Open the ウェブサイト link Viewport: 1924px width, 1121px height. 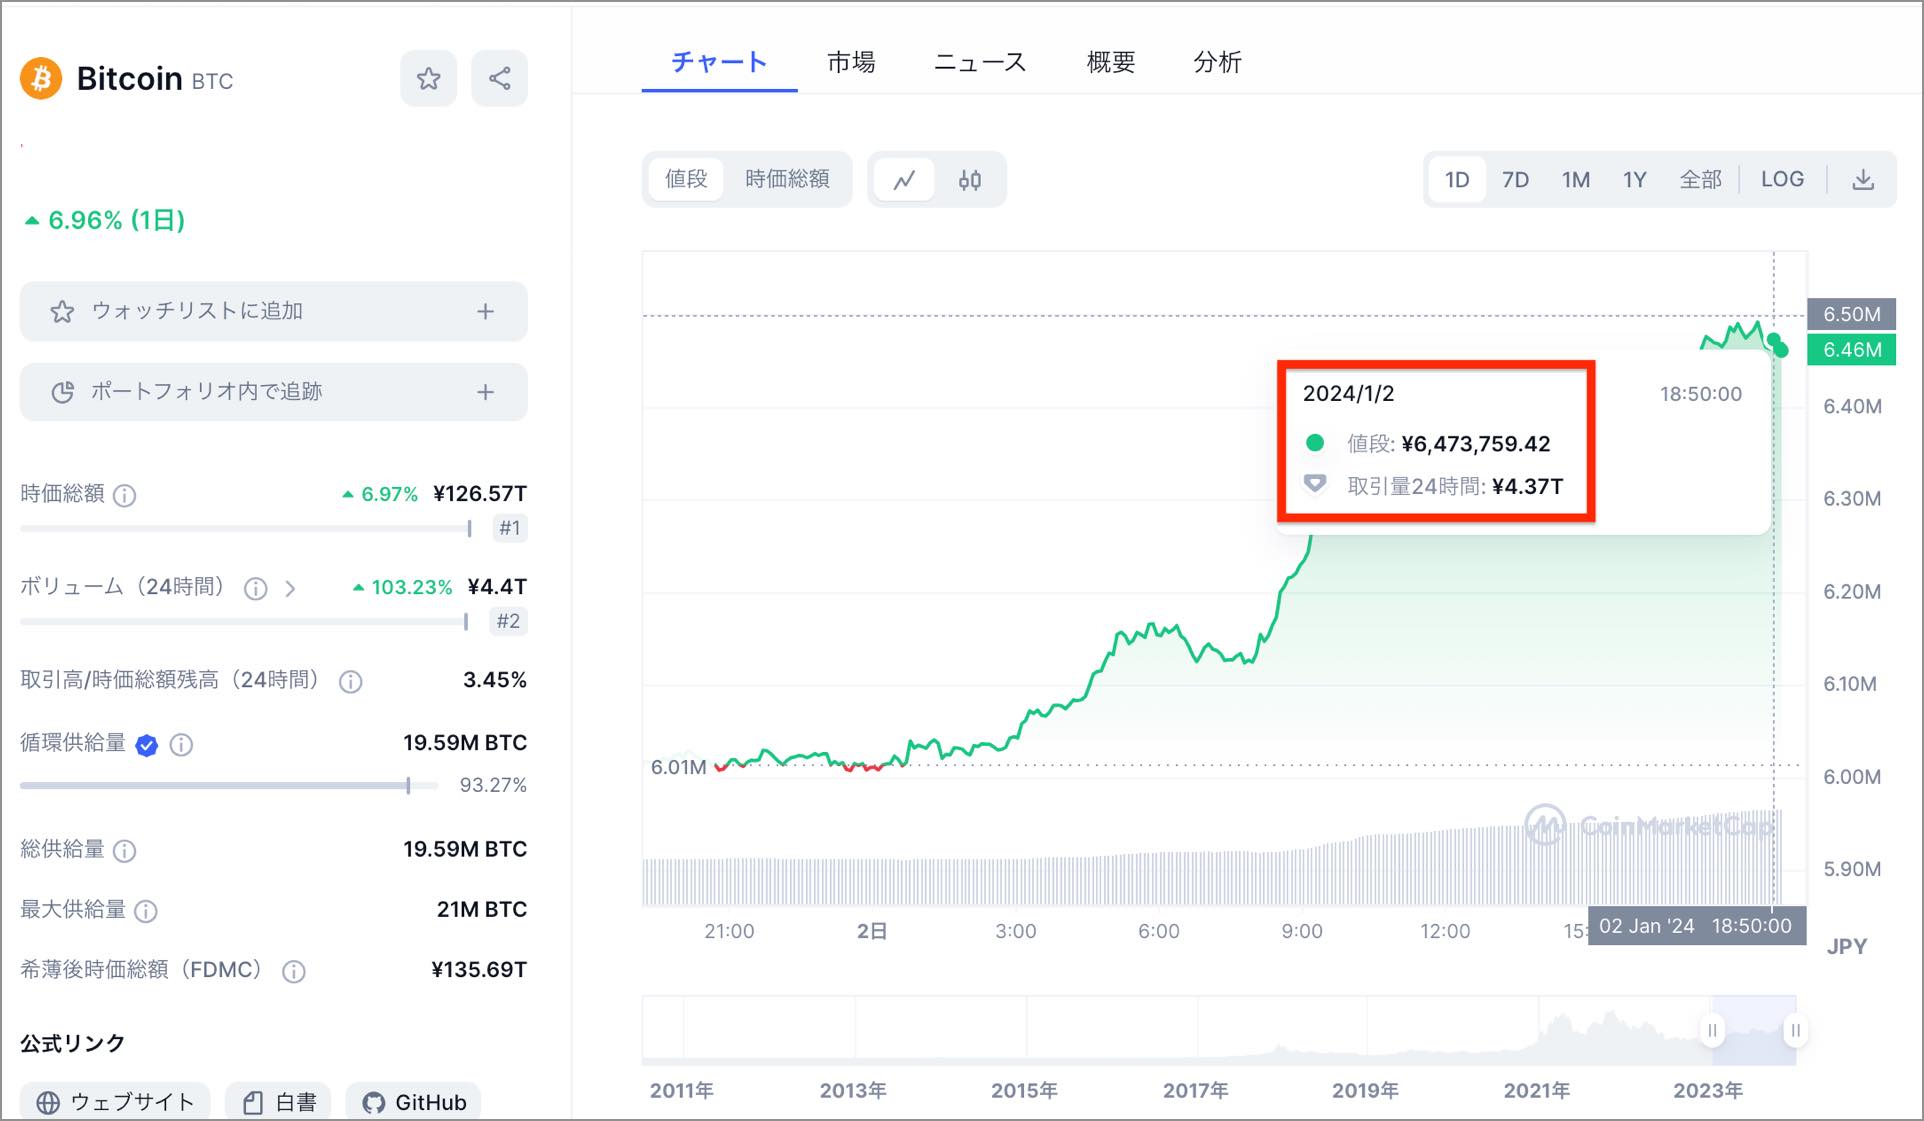pos(115,1102)
